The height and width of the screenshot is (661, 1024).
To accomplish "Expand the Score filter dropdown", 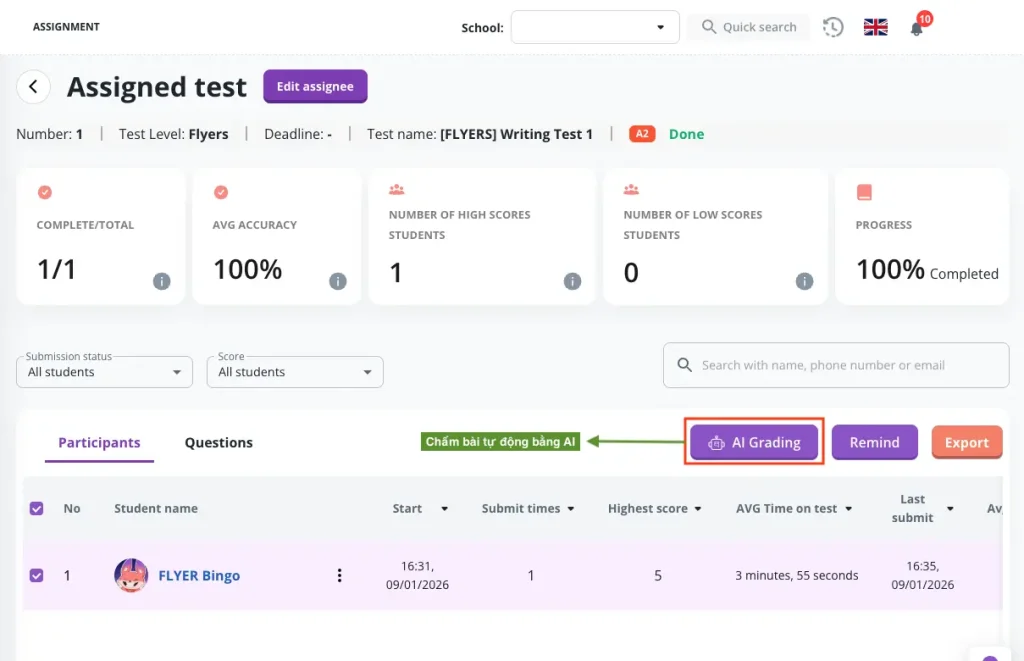I will [x=294, y=372].
